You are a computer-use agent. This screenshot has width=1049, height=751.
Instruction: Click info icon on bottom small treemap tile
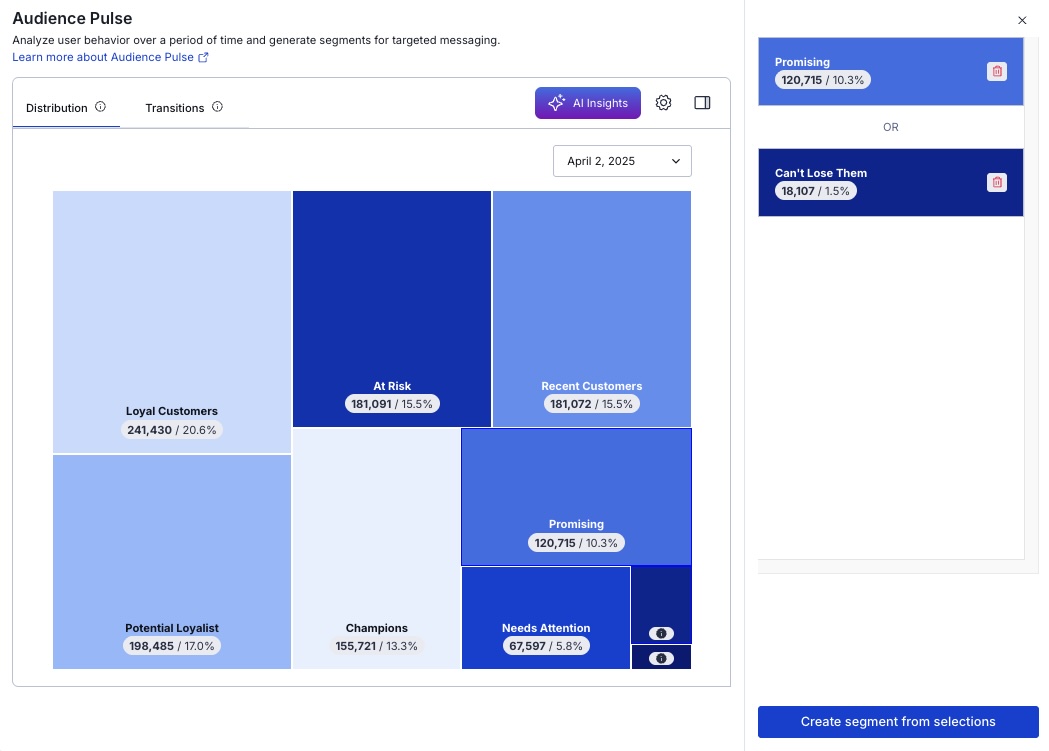661,658
